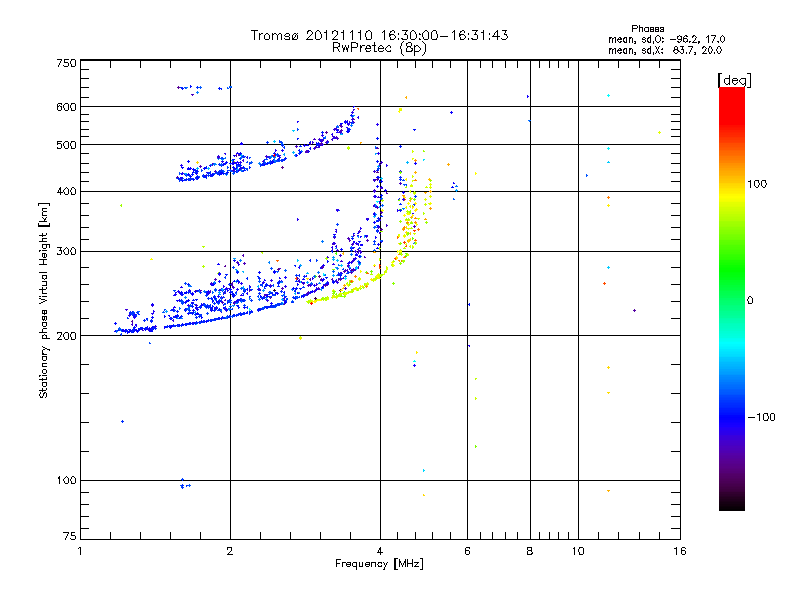Click the green zero region of the color bar

tap(732, 299)
